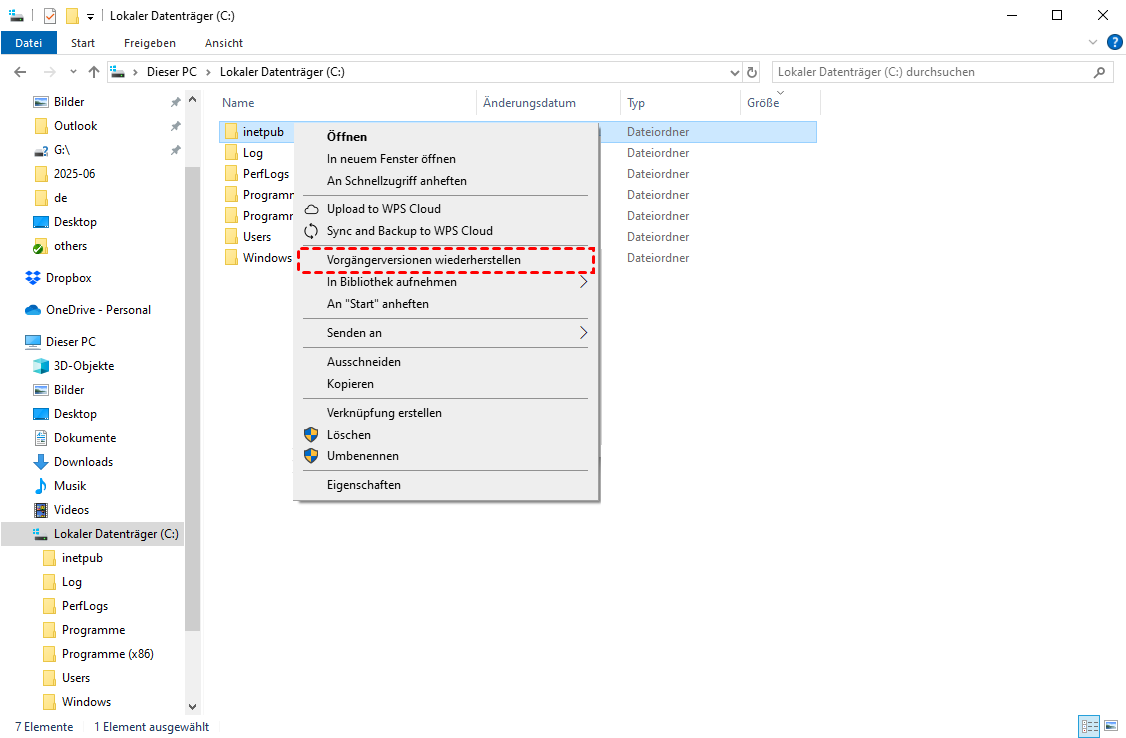Choose Vorgängerversionen wiederherstellen
The width and height of the screenshot is (1126, 738).
446,260
